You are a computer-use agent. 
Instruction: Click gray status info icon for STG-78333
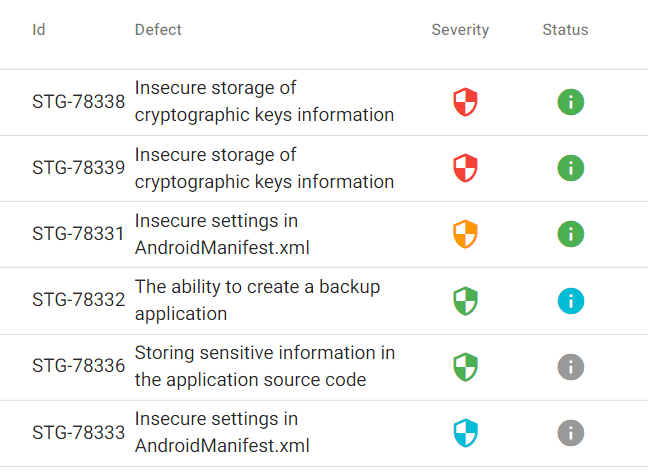tap(571, 433)
